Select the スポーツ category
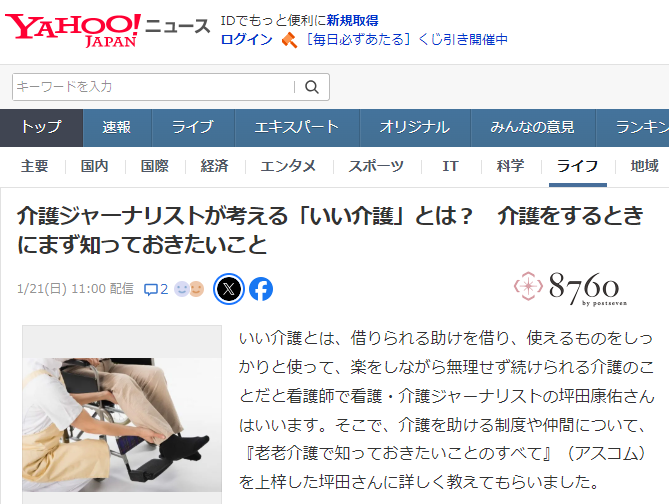The width and height of the screenshot is (669, 504). (376, 166)
